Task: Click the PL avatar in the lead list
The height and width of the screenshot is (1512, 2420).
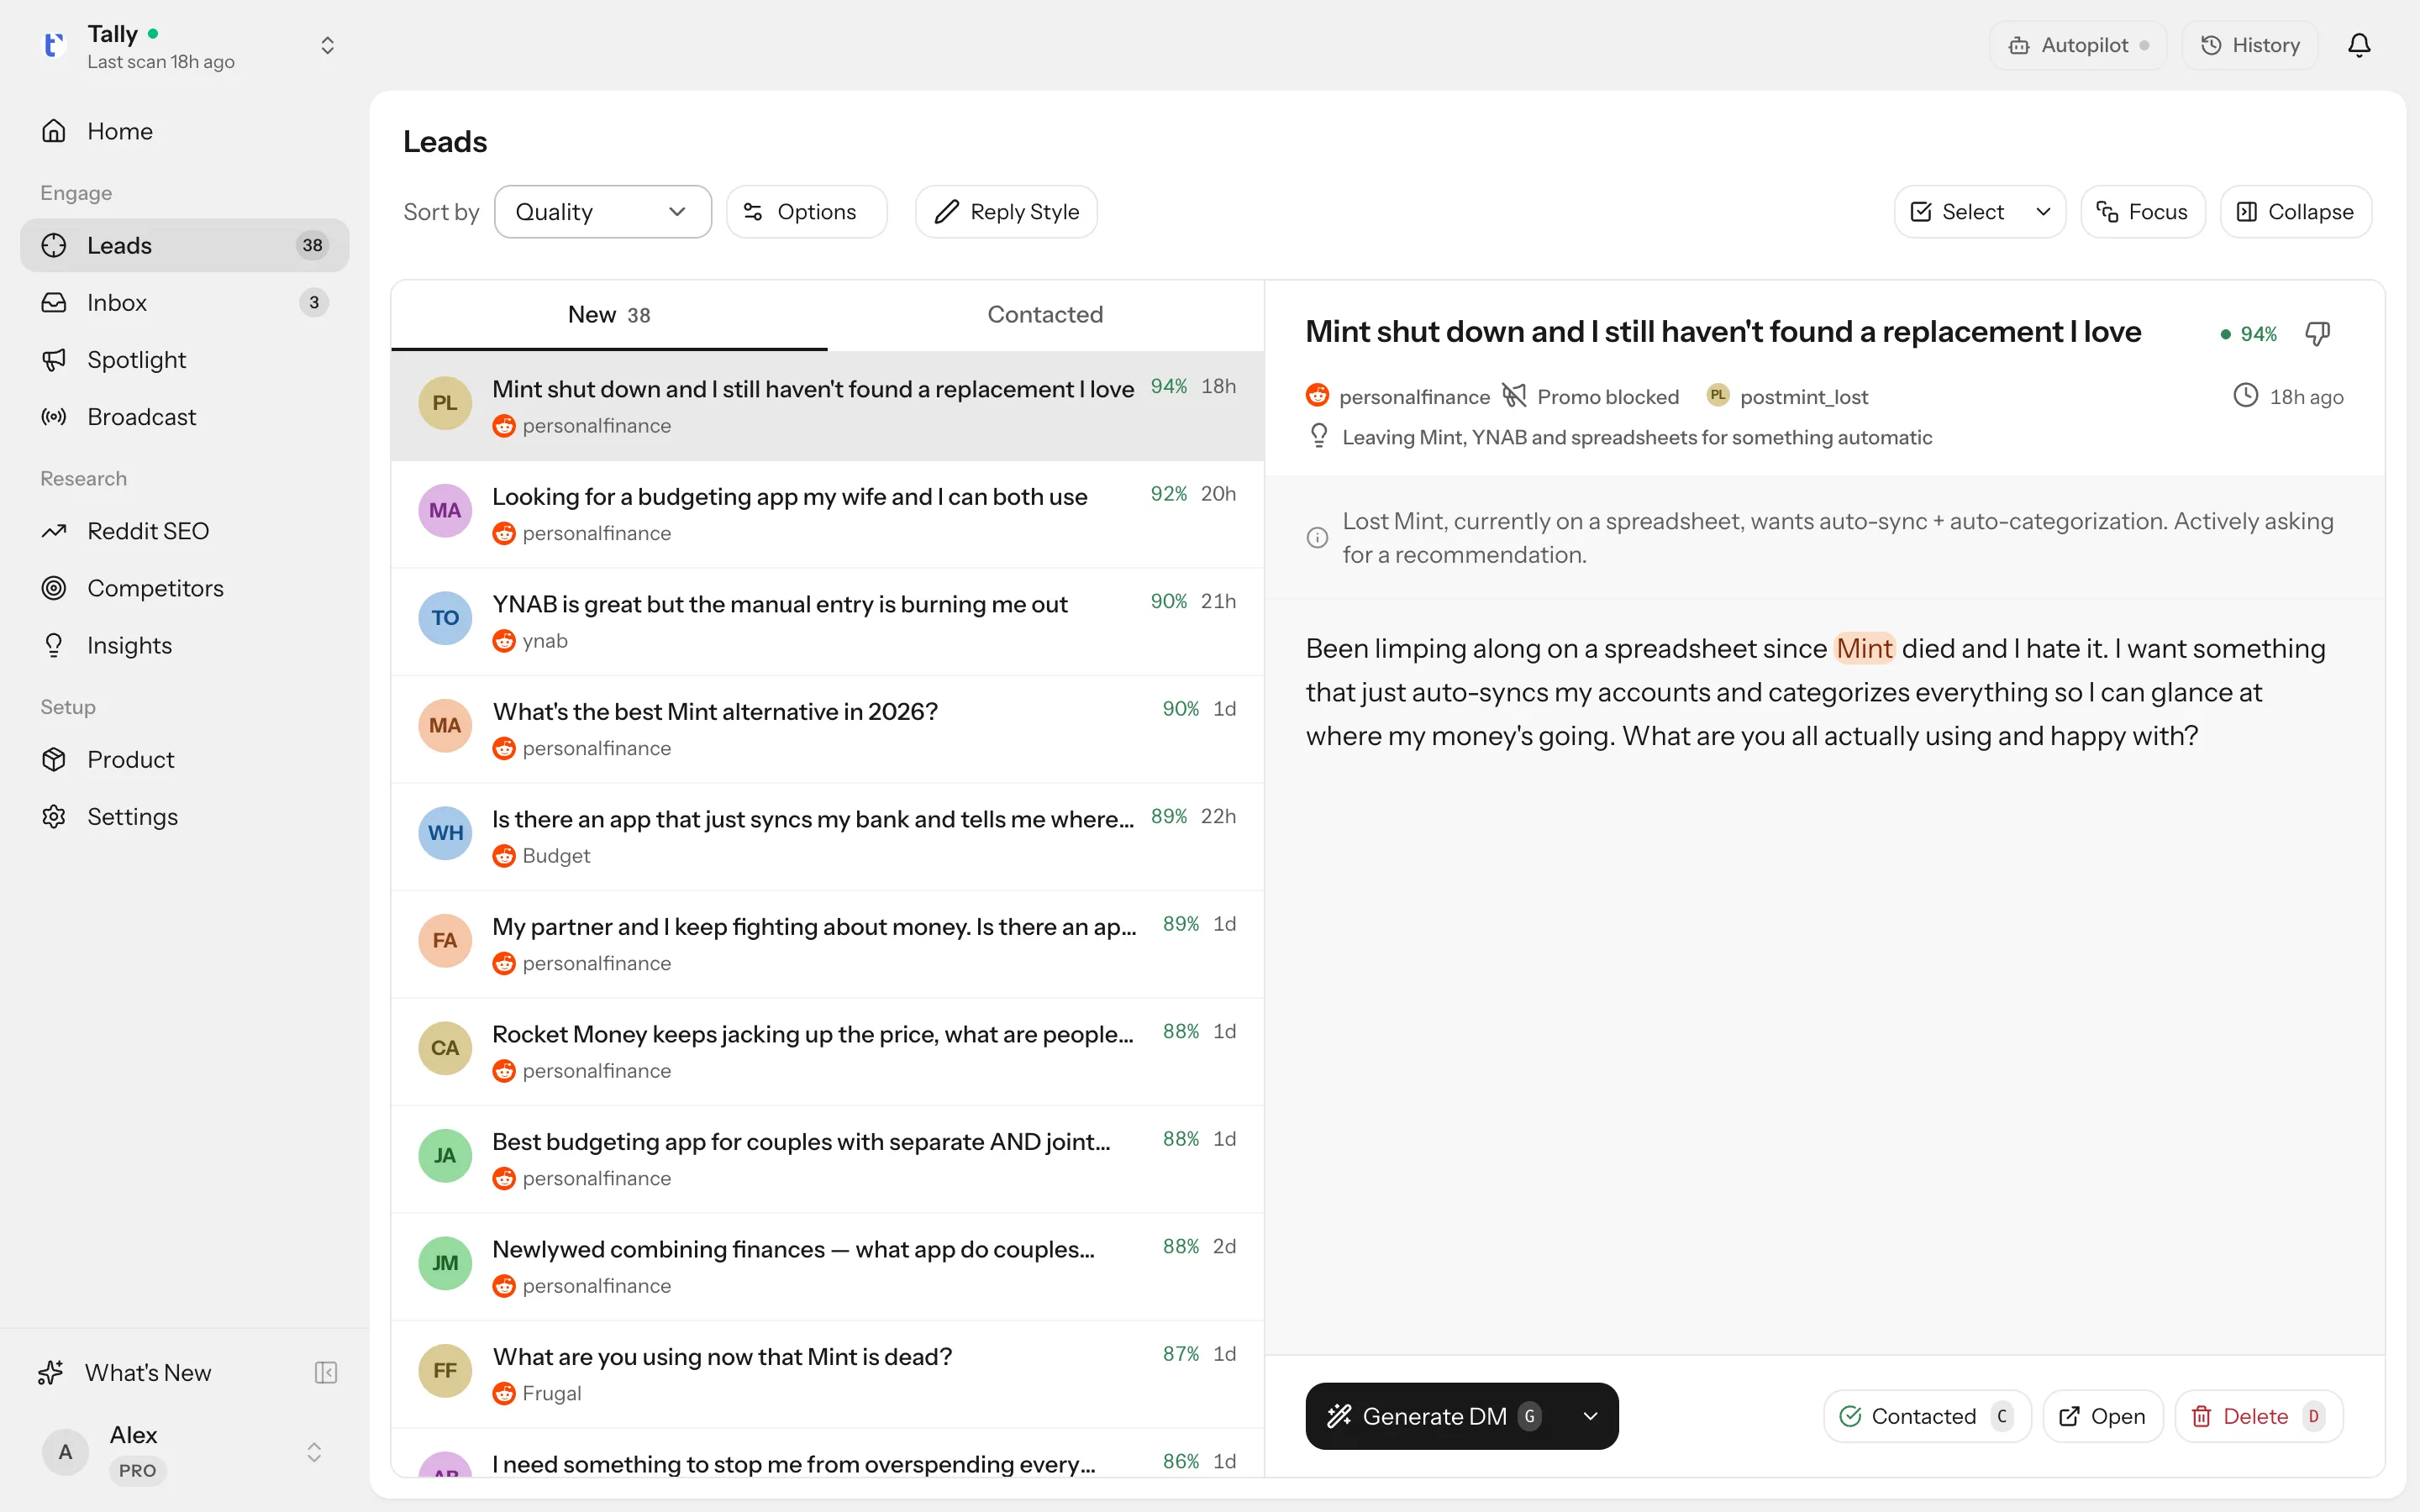Action: pyautogui.click(x=445, y=403)
